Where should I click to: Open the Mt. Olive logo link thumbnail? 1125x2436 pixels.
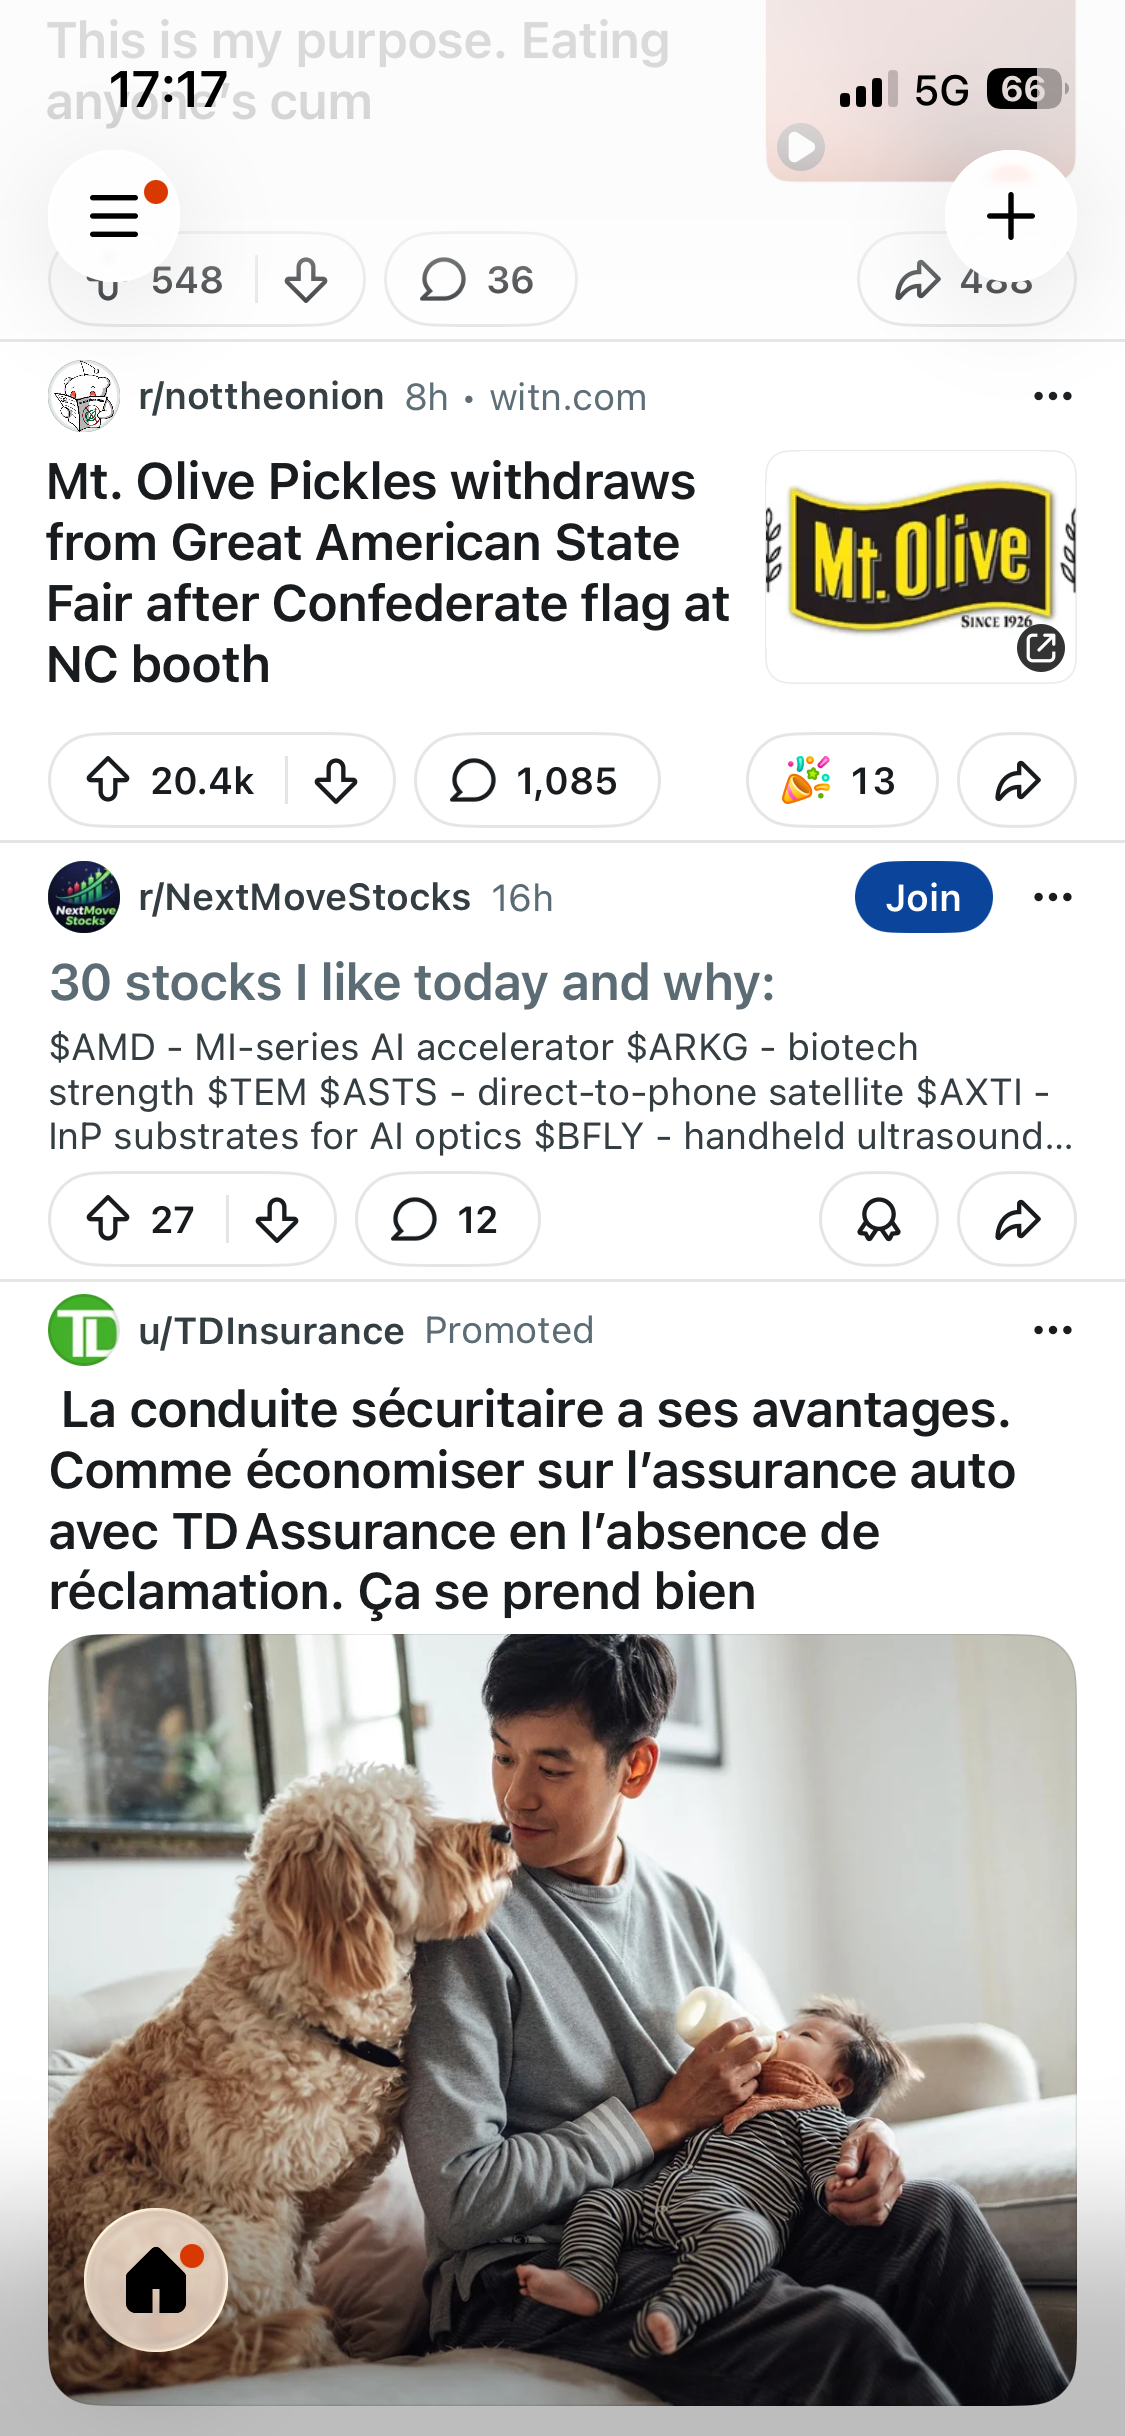tap(920, 567)
